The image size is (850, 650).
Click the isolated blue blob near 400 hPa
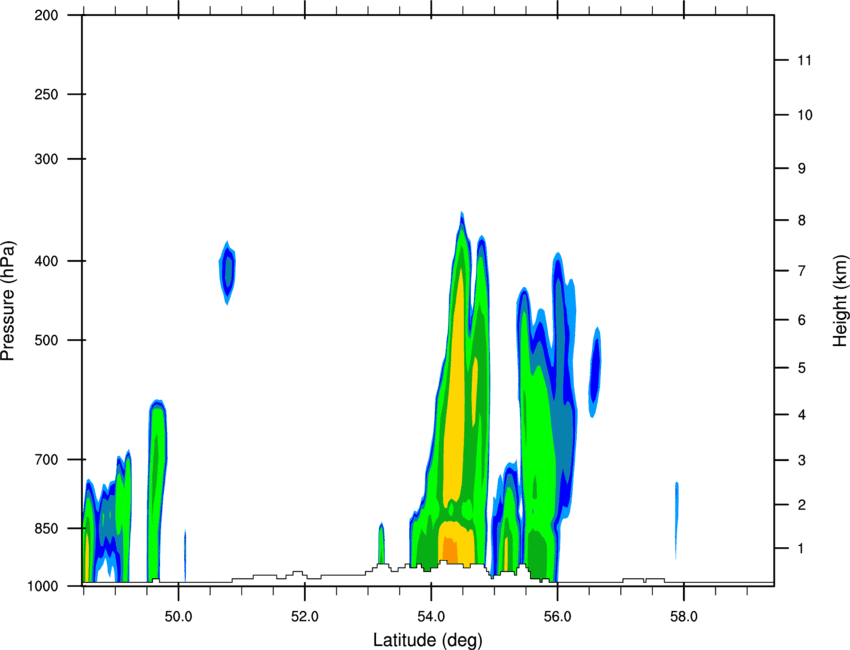coord(228,273)
